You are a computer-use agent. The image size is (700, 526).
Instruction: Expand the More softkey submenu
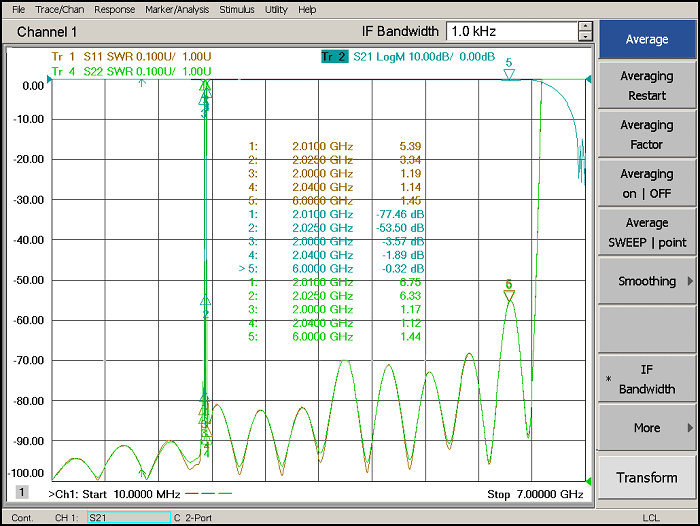coord(647,428)
